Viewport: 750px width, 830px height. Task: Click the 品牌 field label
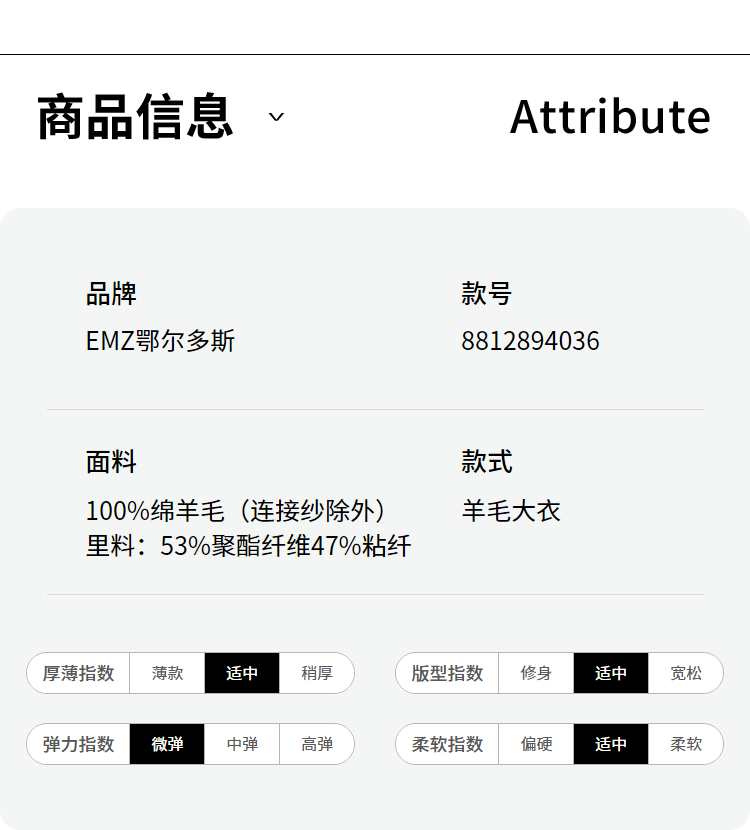point(111,293)
